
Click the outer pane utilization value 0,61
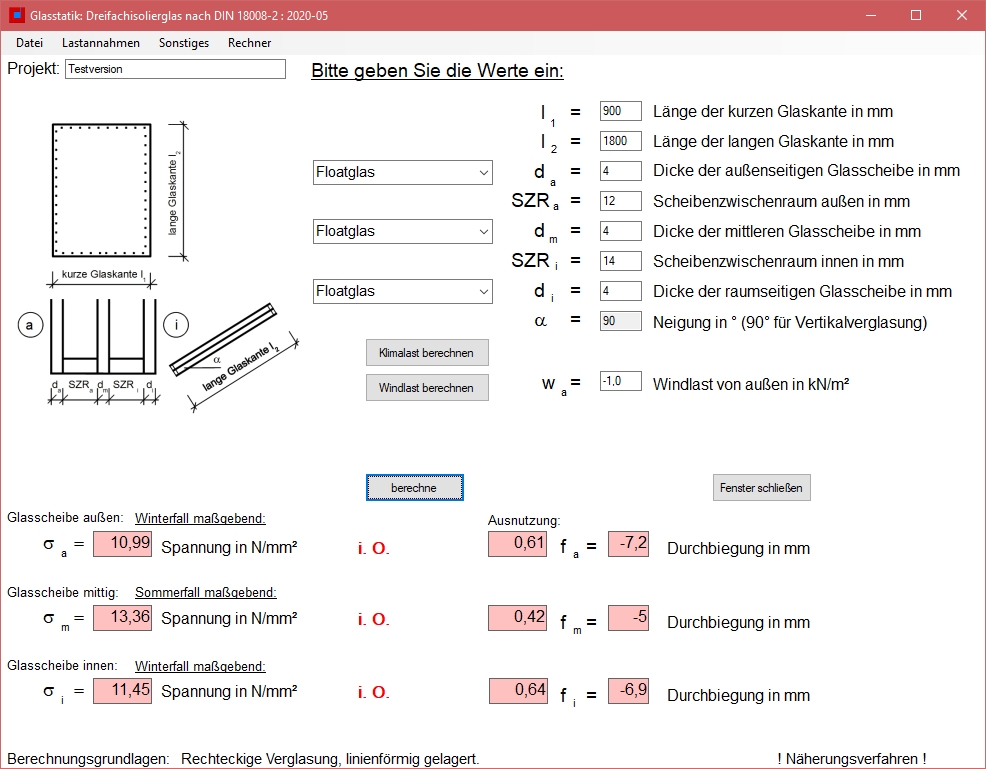pyautogui.click(x=518, y=544)
